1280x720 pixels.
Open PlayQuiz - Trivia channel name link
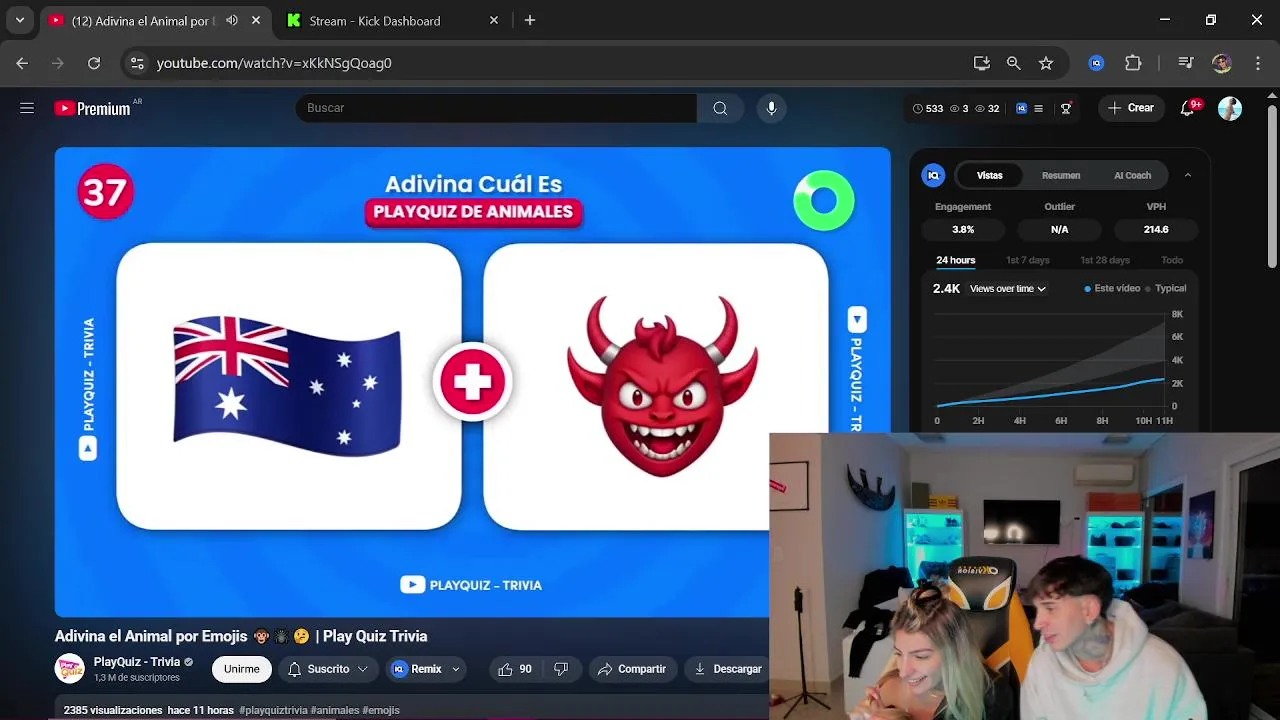pyautogui.click(x=137, y=662)
